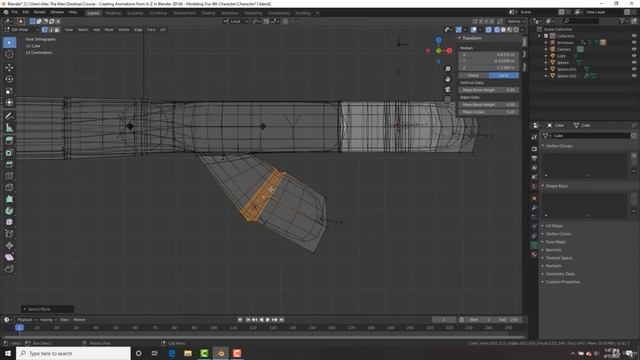Select the Spin tool
640x360 pixels.
(x=9, y=211)
